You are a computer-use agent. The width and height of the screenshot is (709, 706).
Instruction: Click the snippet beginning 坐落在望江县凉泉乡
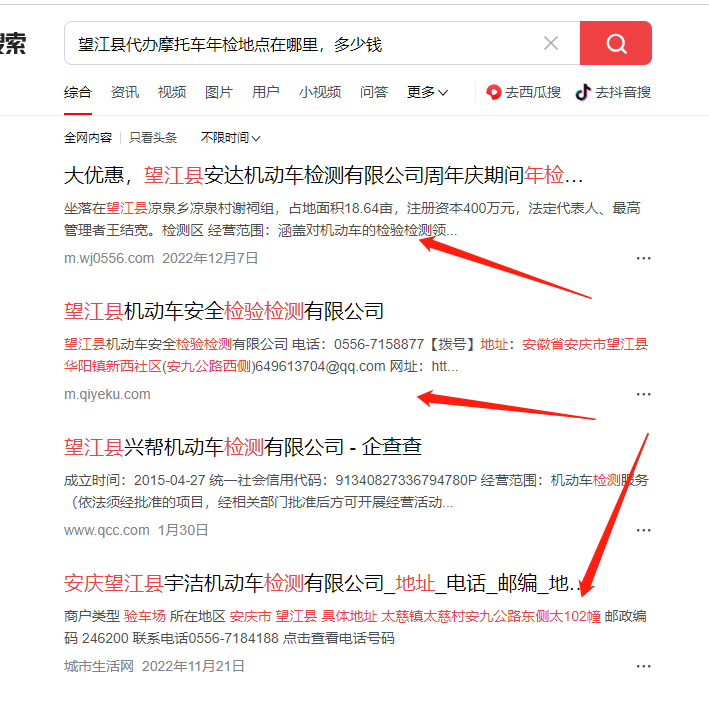[x=352, y=219]
